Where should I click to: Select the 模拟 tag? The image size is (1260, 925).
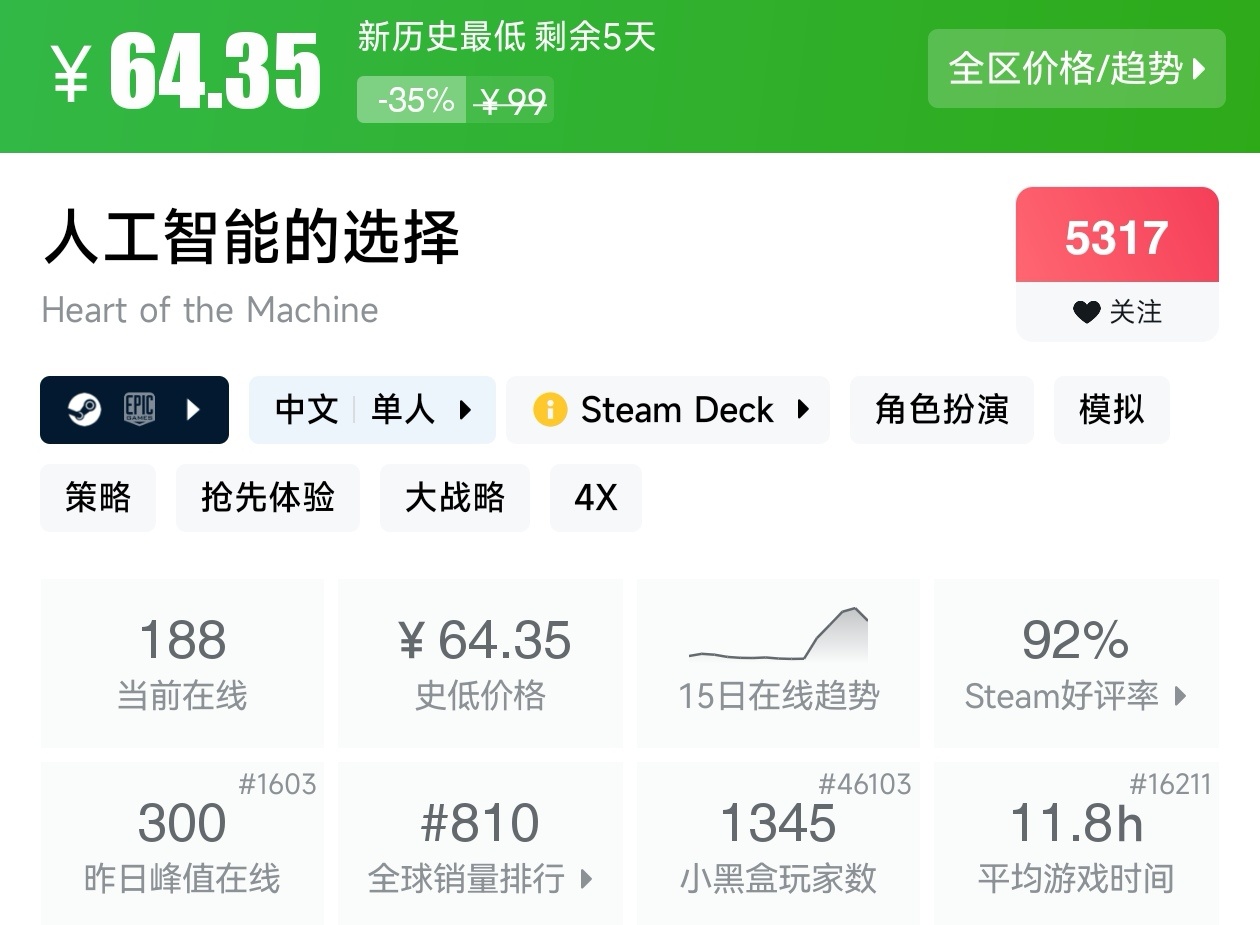click(x=1111, y=410)
